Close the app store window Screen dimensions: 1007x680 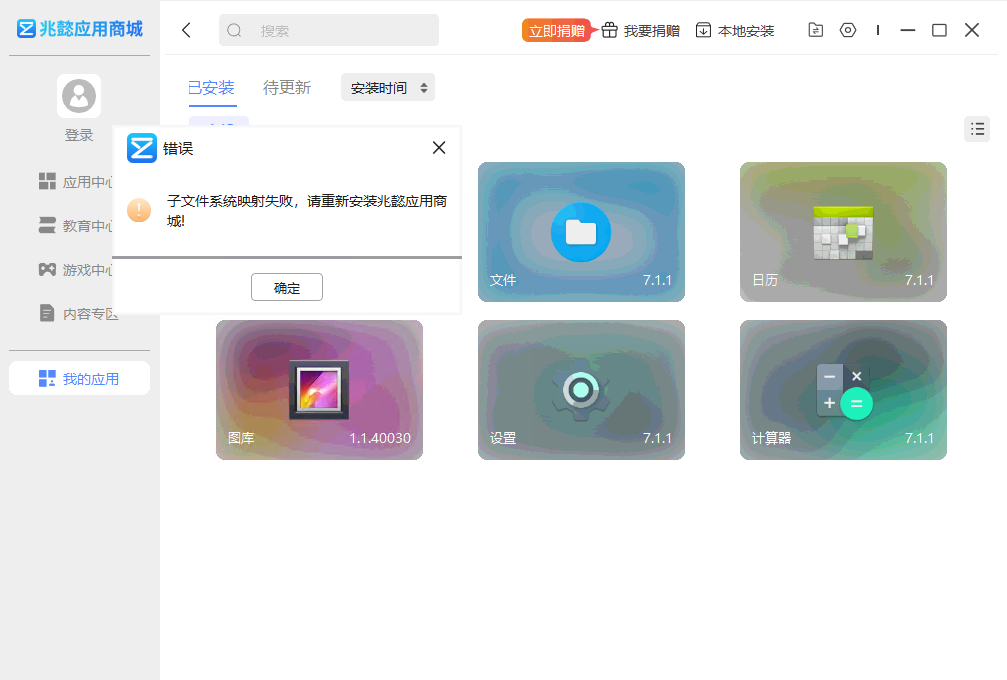click(x=972, y=30)
